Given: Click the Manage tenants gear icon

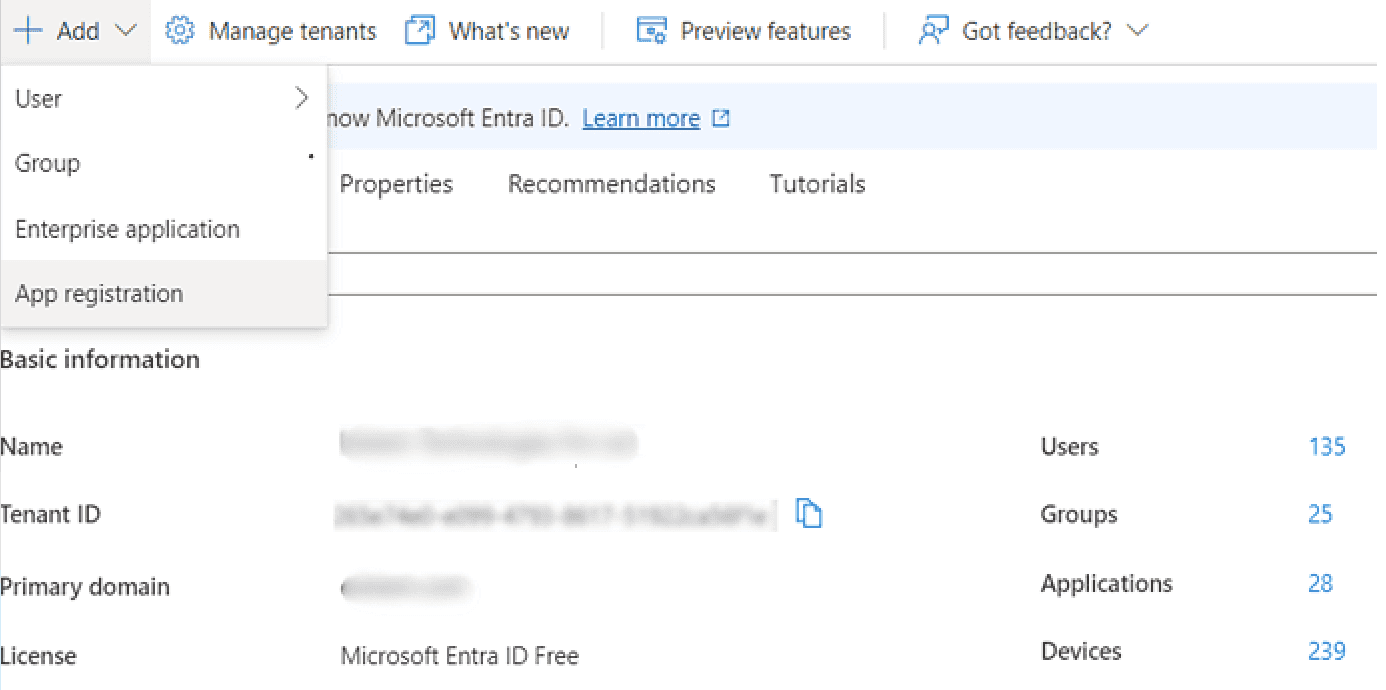Looking at the screenshot, I should (179, 31).
